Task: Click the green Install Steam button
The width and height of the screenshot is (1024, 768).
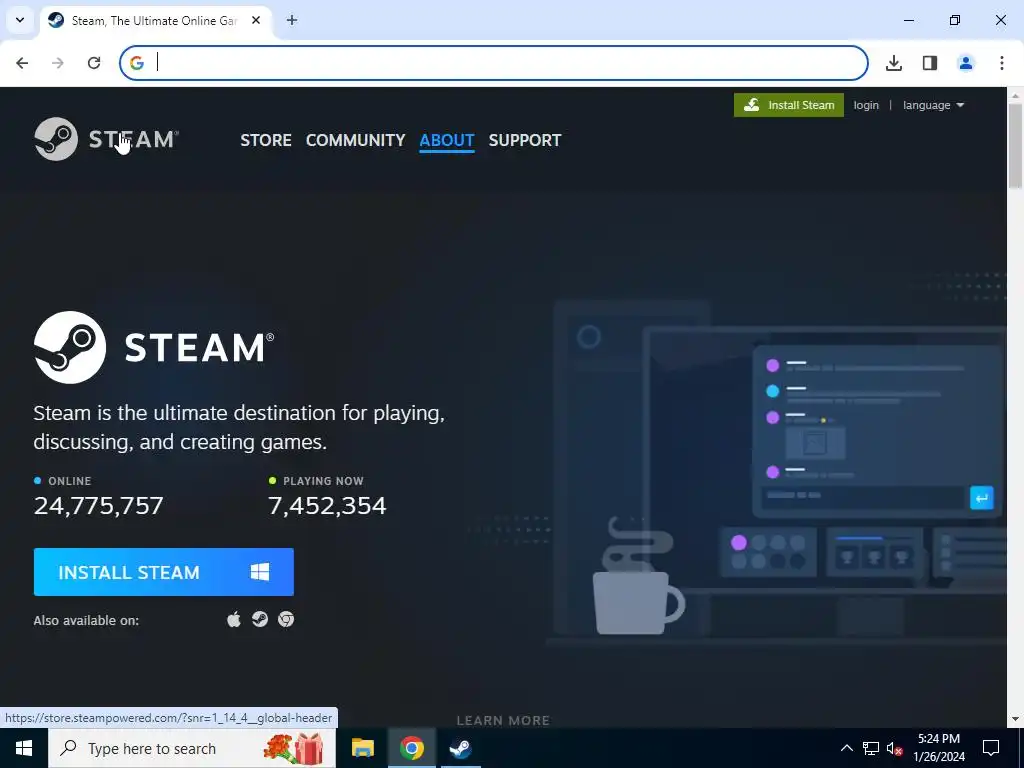Action: [788, 105]
